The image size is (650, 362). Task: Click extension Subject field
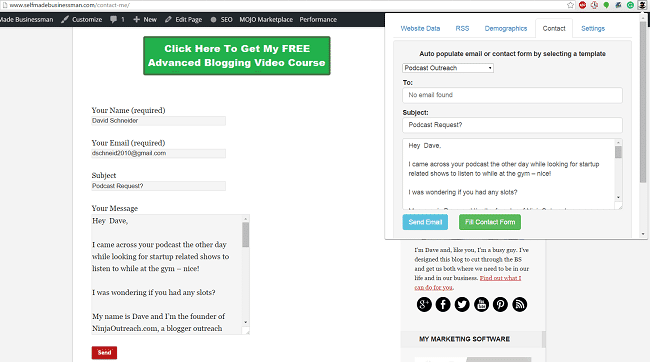[x=512, y=125]
